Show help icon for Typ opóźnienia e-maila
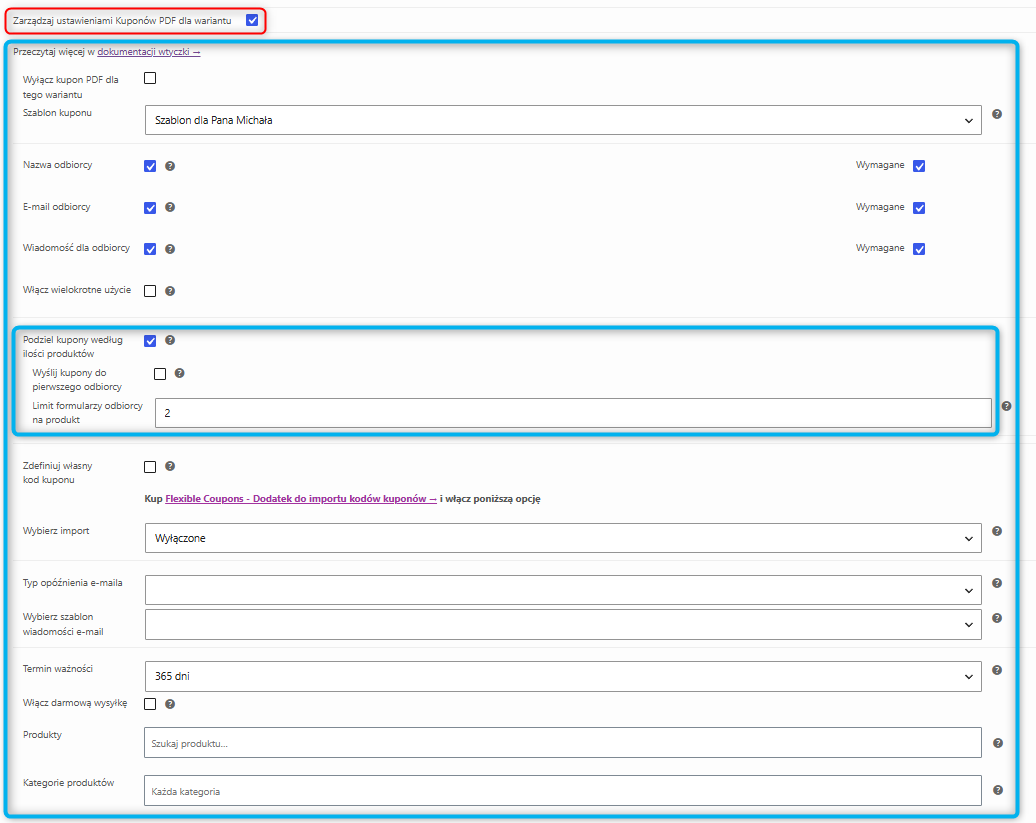1036x823 pixels. coord(997,583)
